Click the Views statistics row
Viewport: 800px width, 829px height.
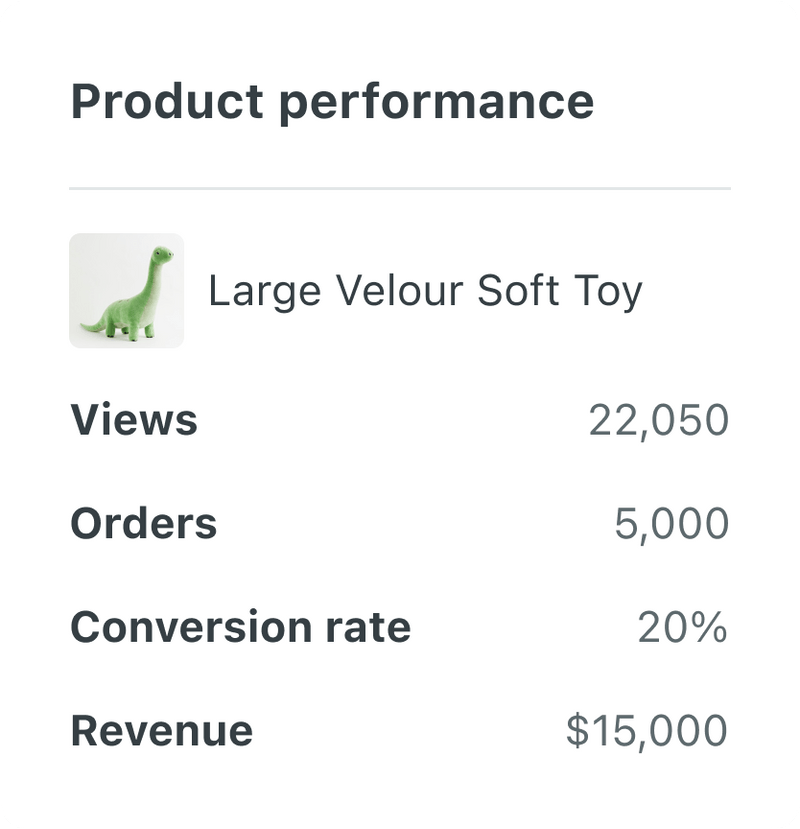coord(400,421)
